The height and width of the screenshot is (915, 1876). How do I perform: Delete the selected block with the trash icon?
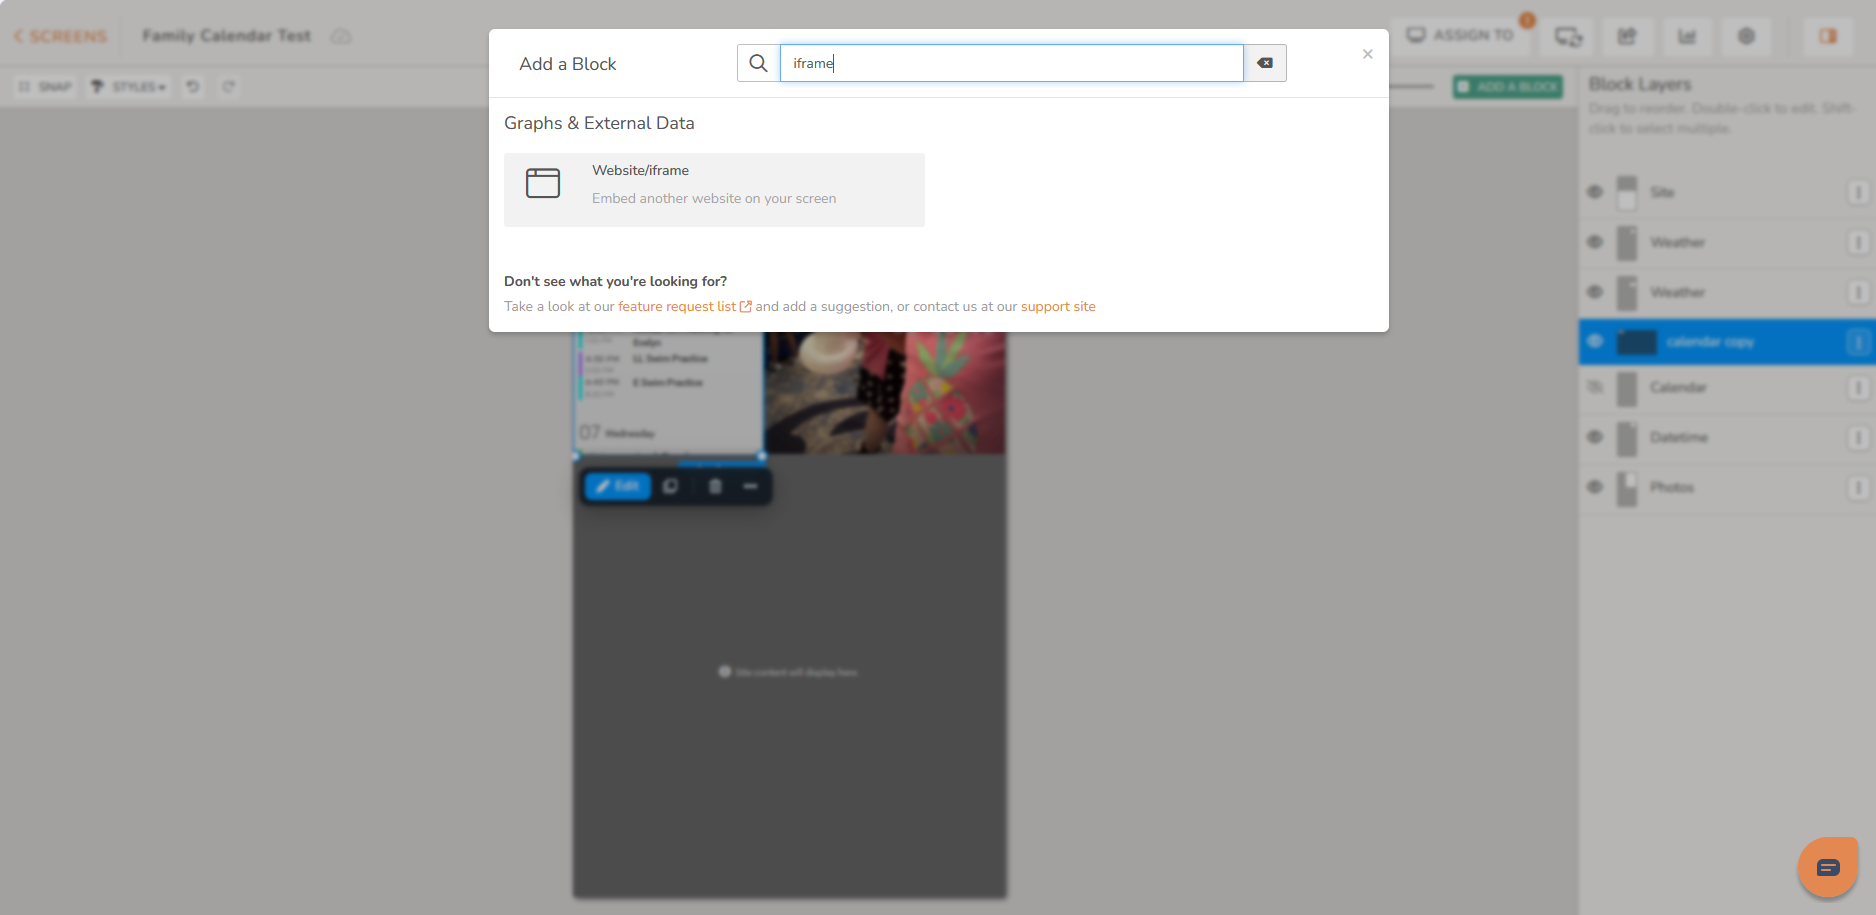[x=715, y=486]
